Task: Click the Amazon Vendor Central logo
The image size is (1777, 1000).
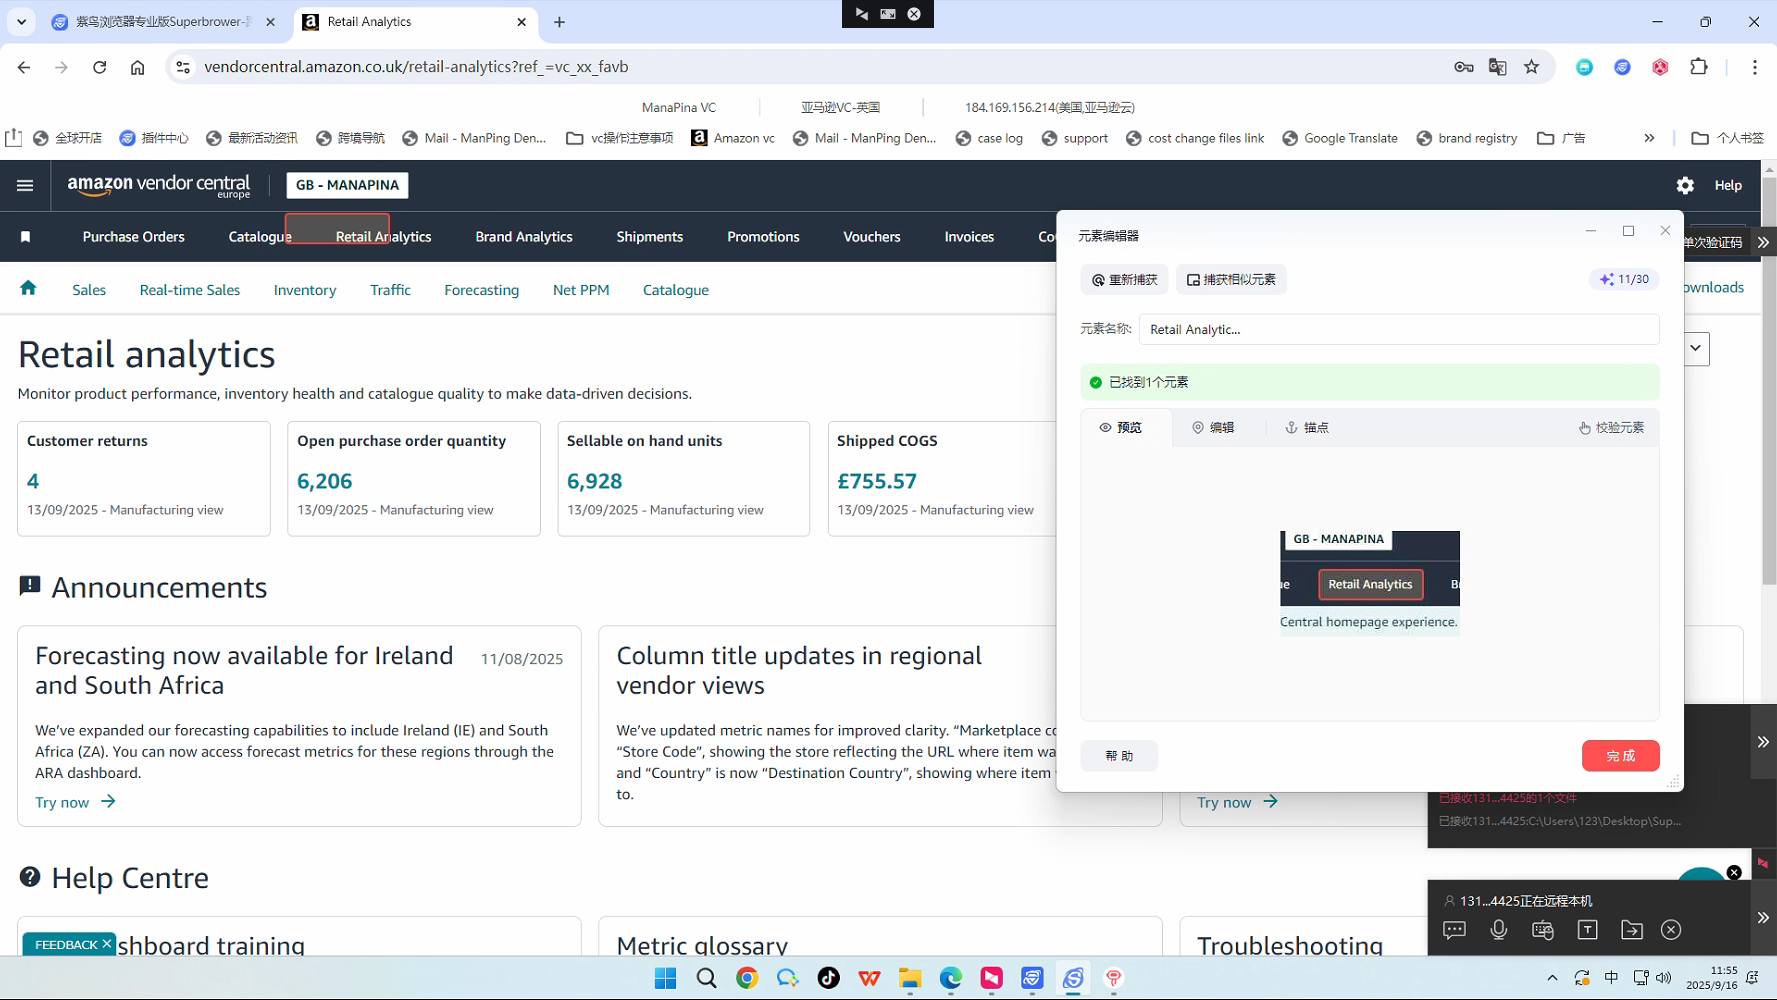Action: tap(159, 186)
